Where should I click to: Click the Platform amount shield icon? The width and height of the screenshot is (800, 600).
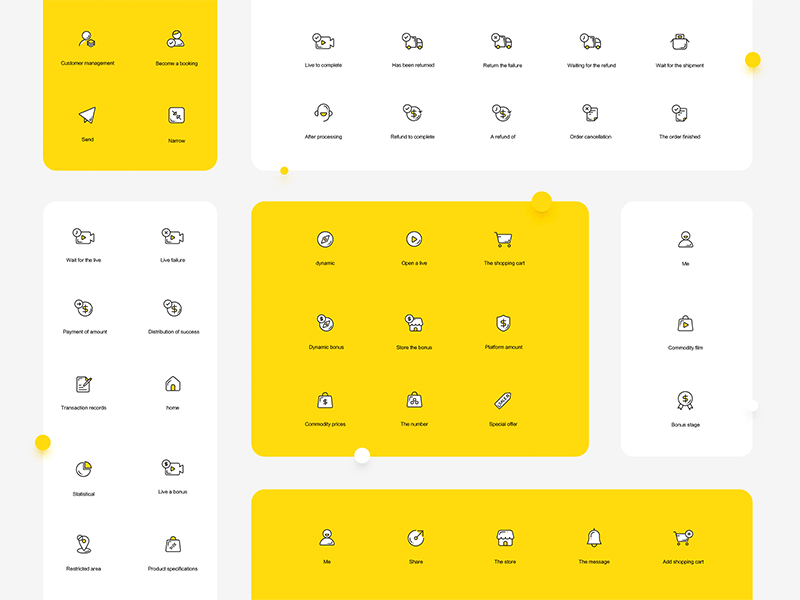tap(502, 325)
